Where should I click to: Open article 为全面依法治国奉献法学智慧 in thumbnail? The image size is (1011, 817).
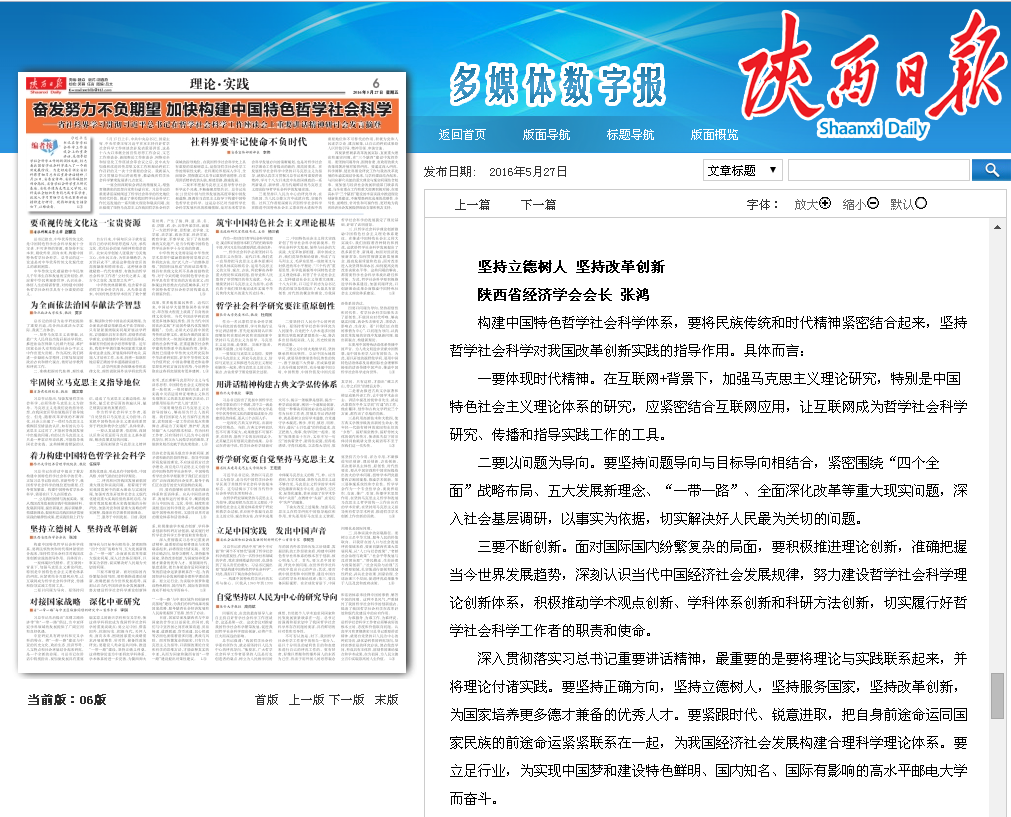point(86,305)
